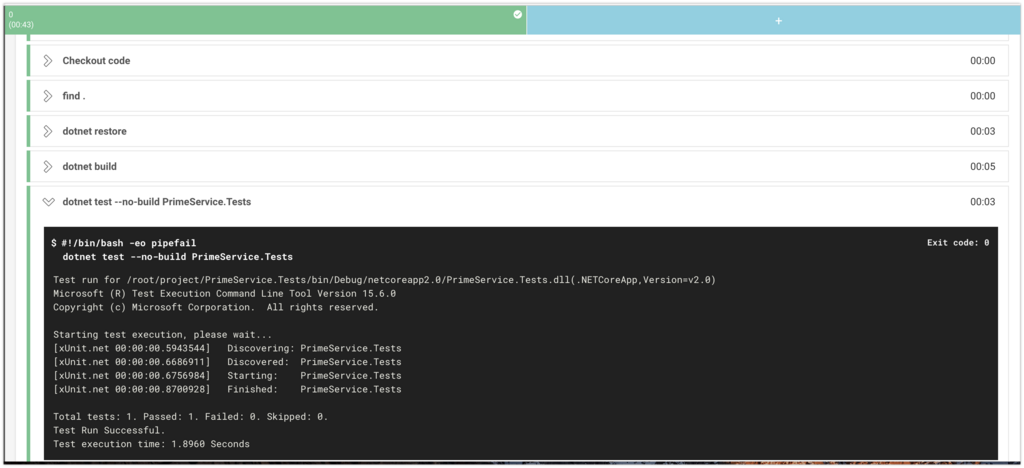This screenshot has width=1024, height=468.
Task: Open the blue add-container tab
Action: coord(775,20)
